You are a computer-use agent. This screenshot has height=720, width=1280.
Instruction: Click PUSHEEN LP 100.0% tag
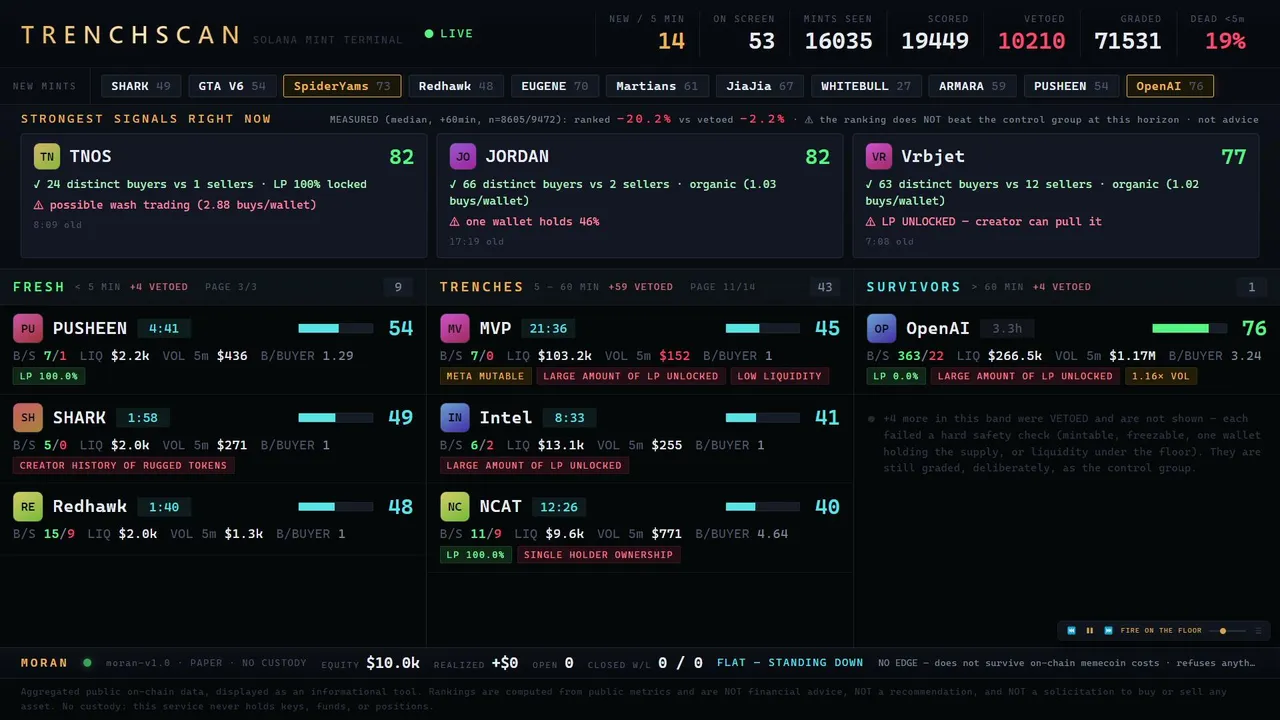49,377
